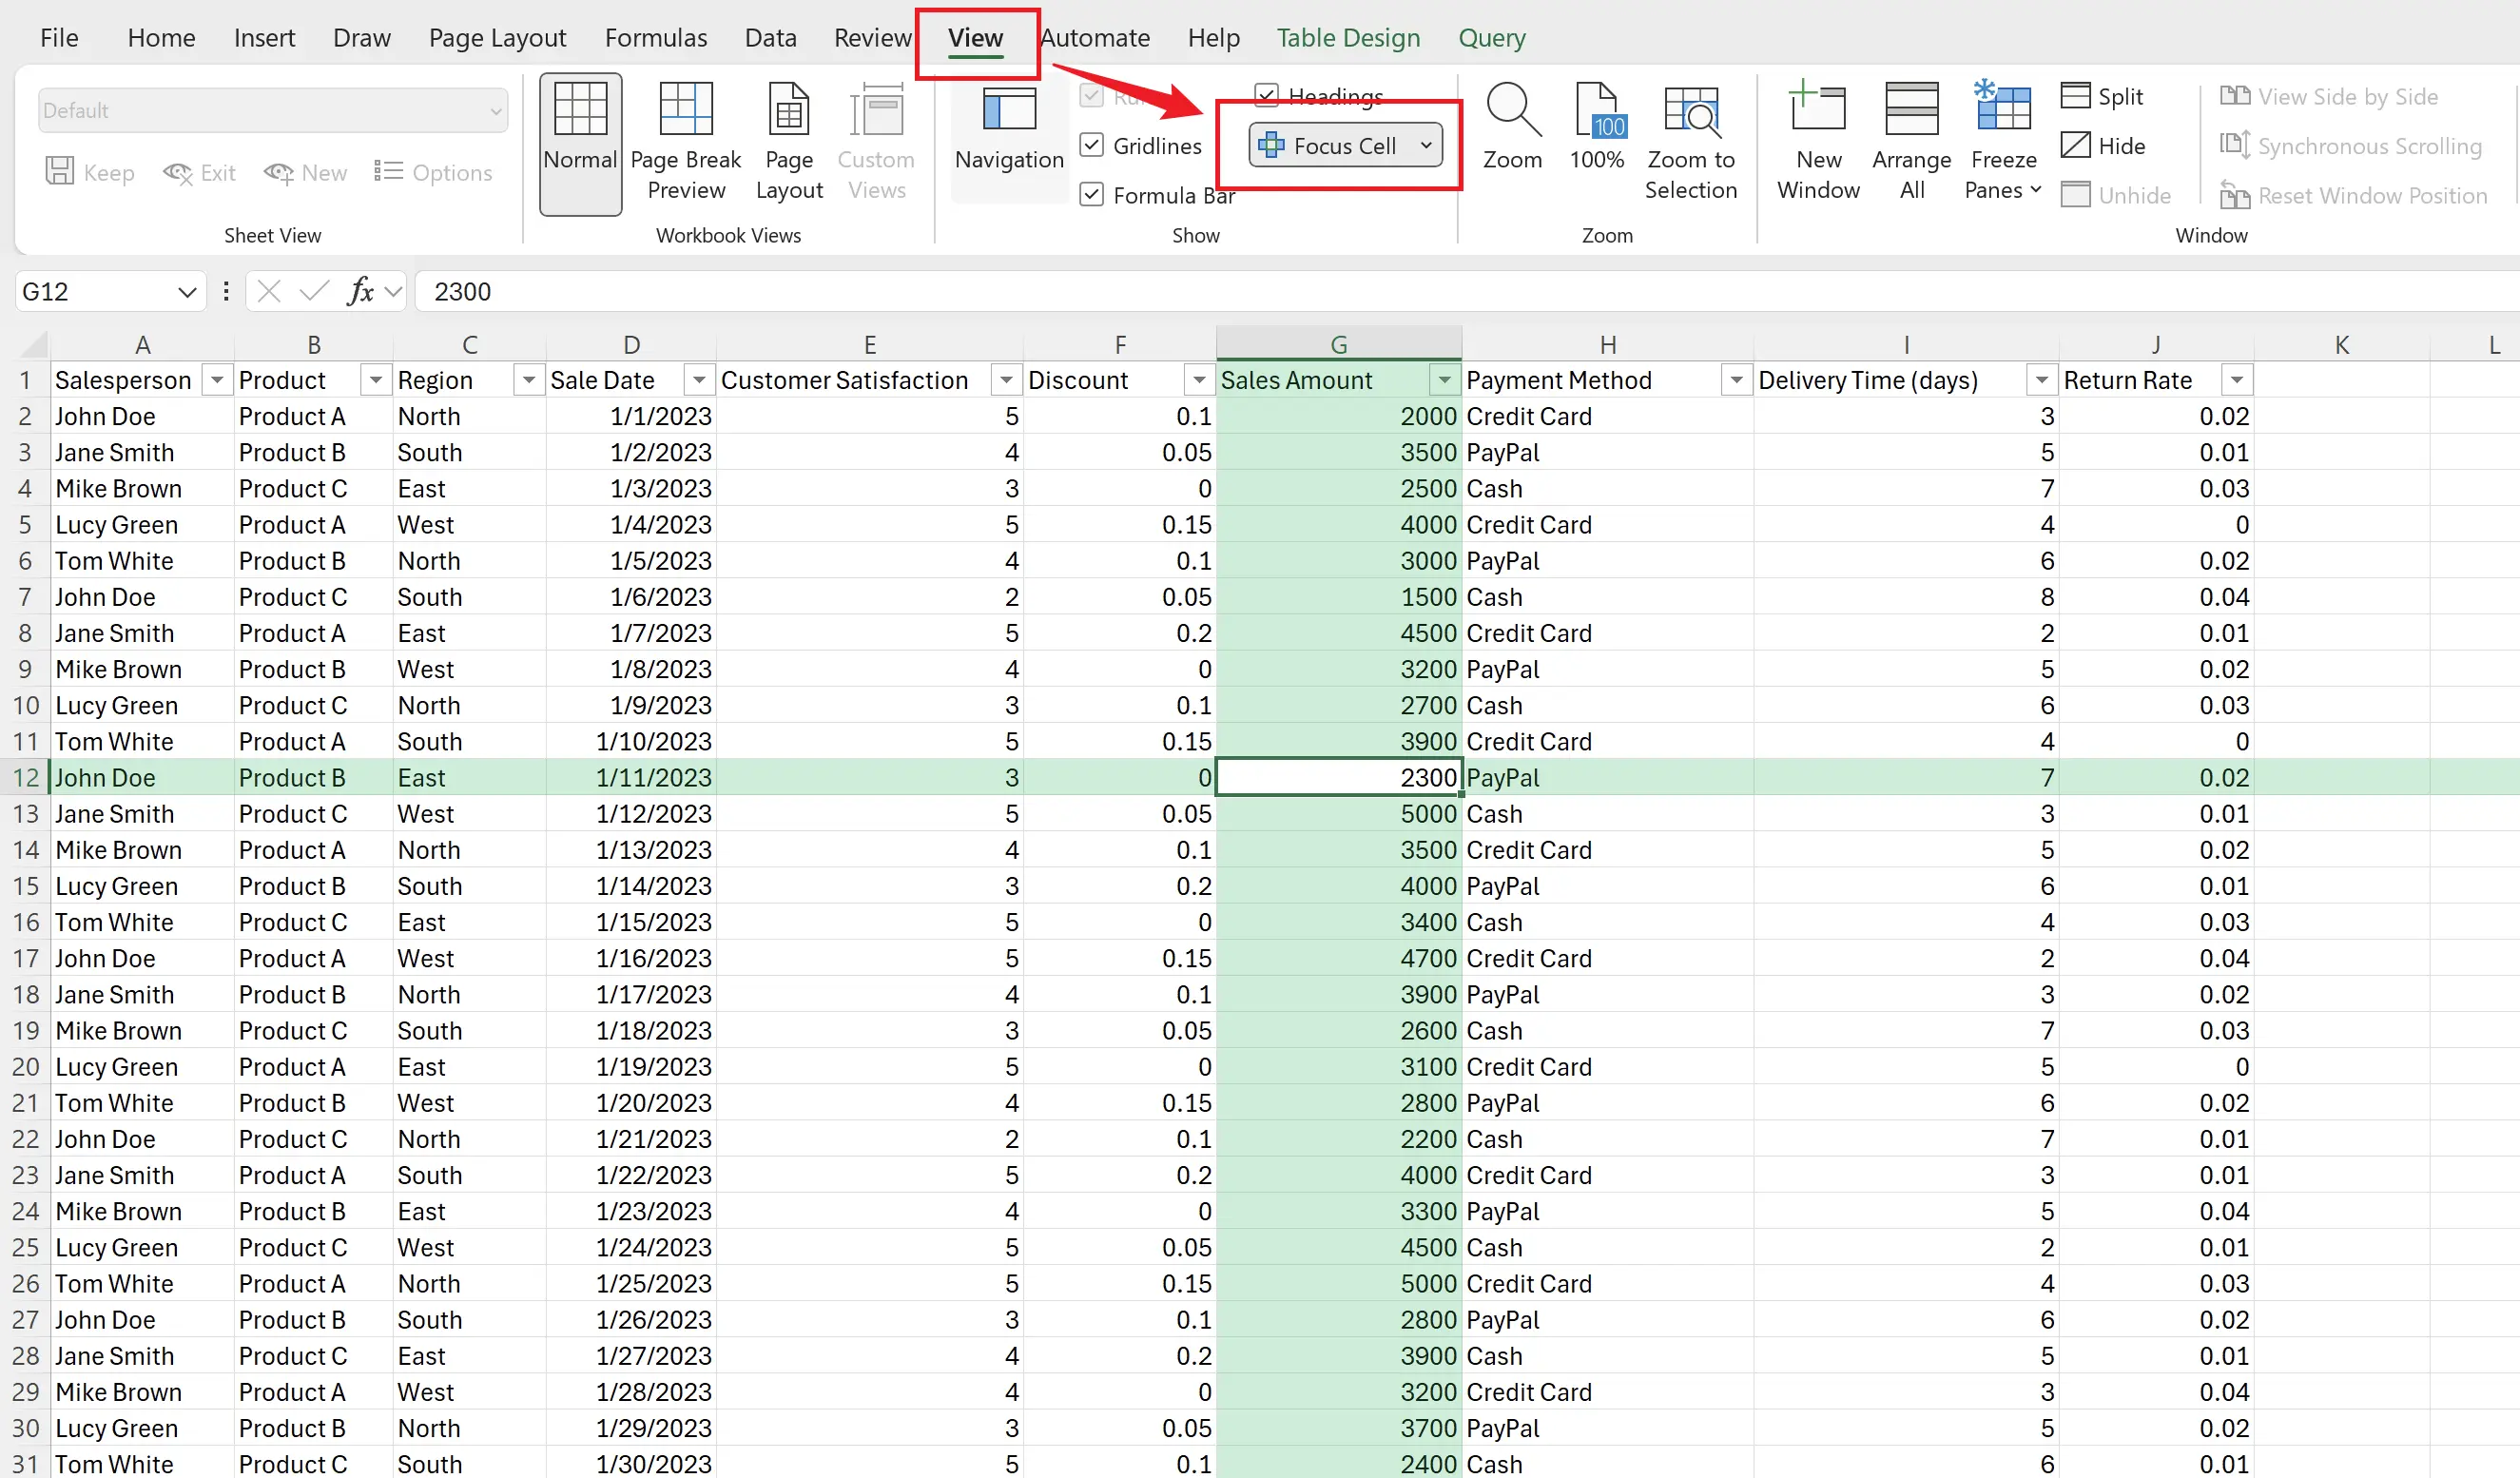Toggle the Headings checkbox

tap(1266, 96)
